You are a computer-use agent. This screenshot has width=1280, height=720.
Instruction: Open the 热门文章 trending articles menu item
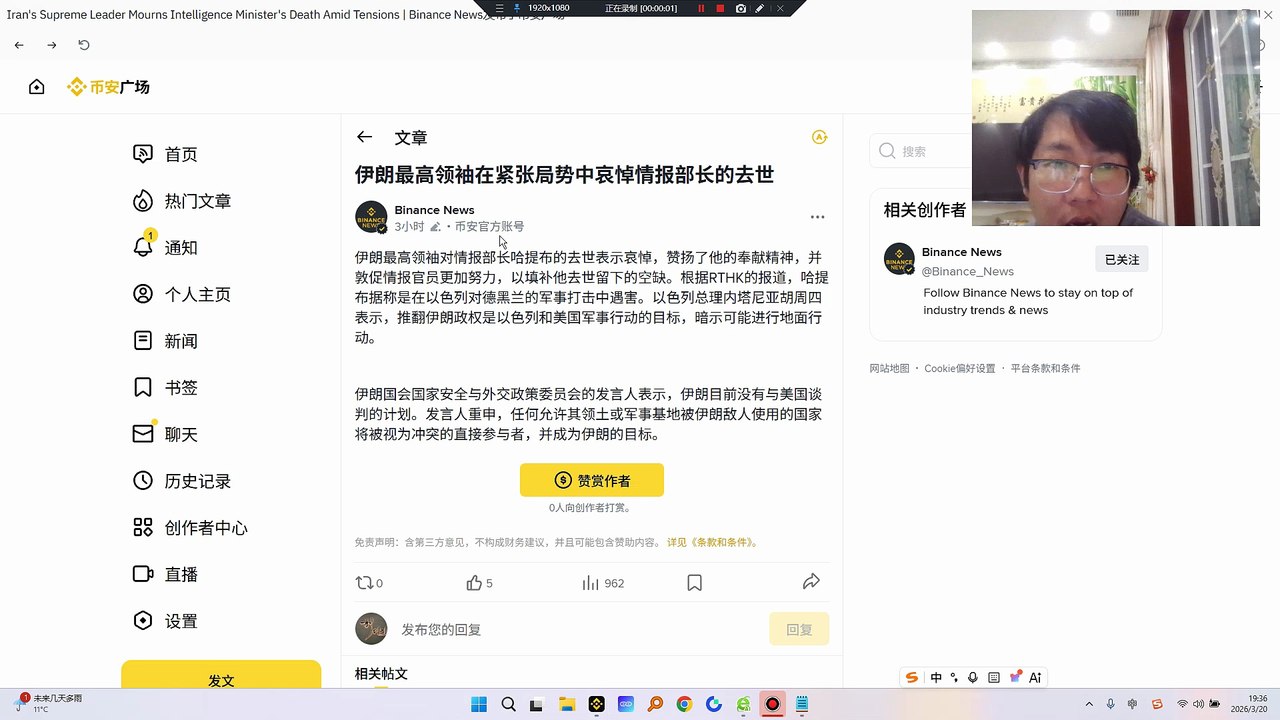pyautogui.click(x=182, y=201)
